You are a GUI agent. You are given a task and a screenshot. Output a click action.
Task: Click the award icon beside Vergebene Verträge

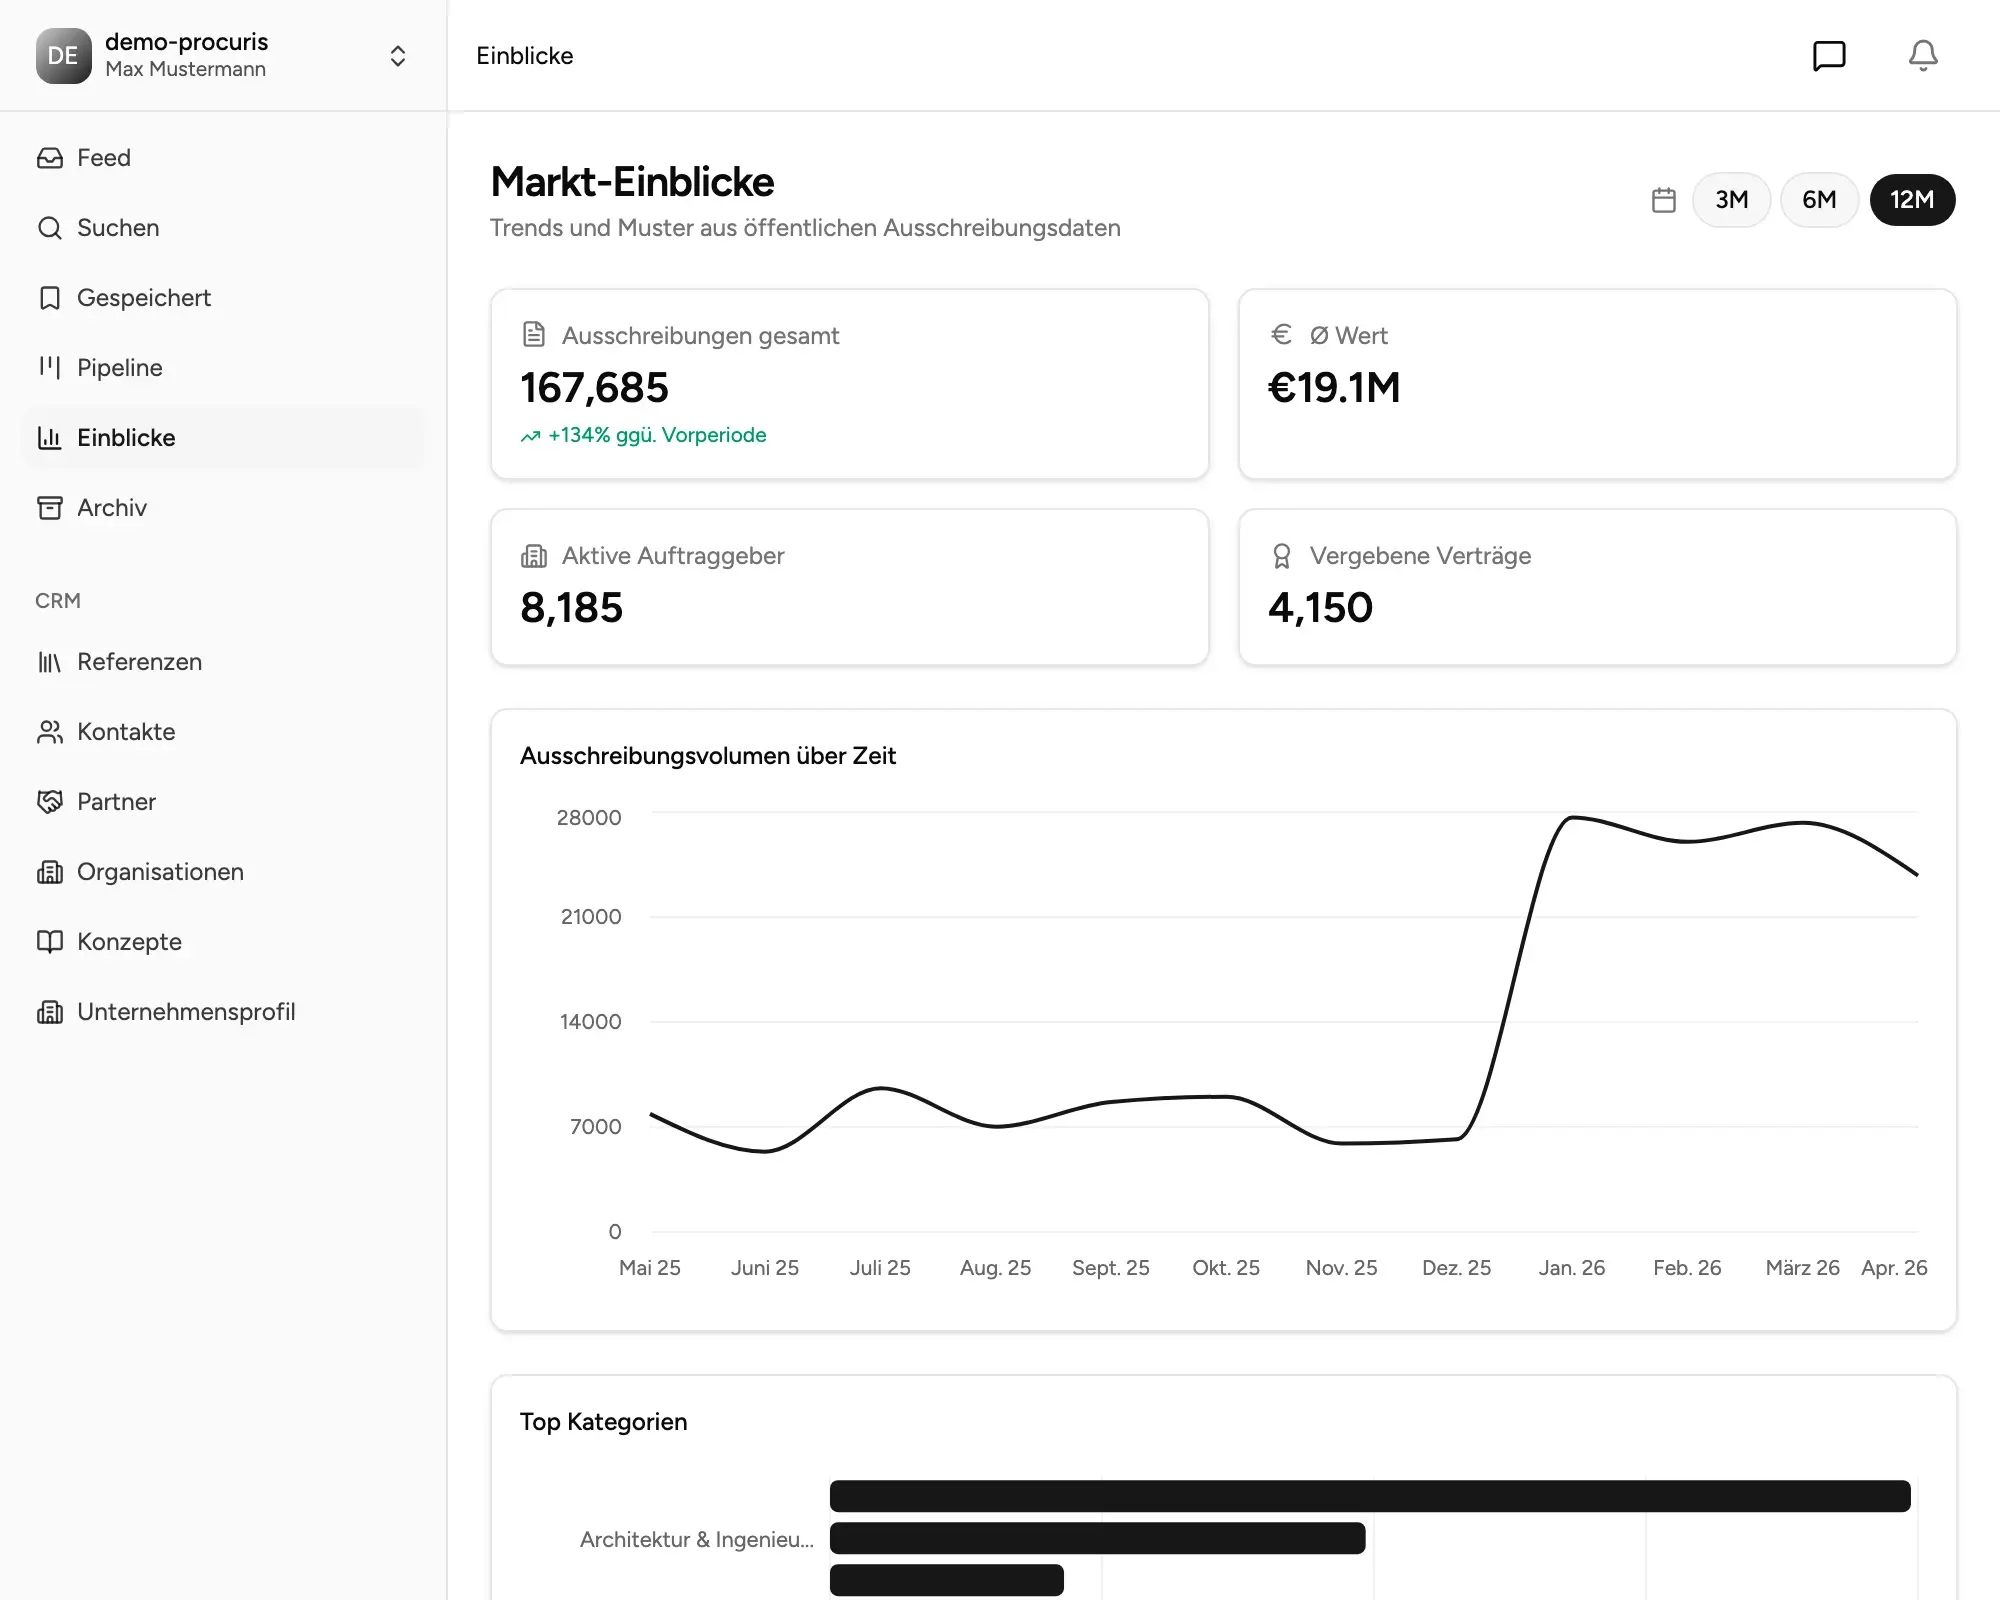point(1282,556)
